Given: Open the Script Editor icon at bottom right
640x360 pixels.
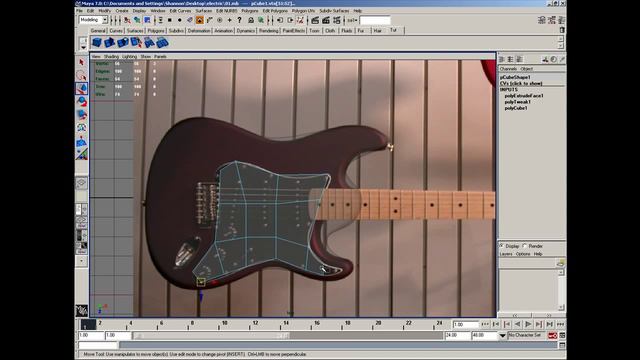Looking at the screenshot, I should (562, 345).
